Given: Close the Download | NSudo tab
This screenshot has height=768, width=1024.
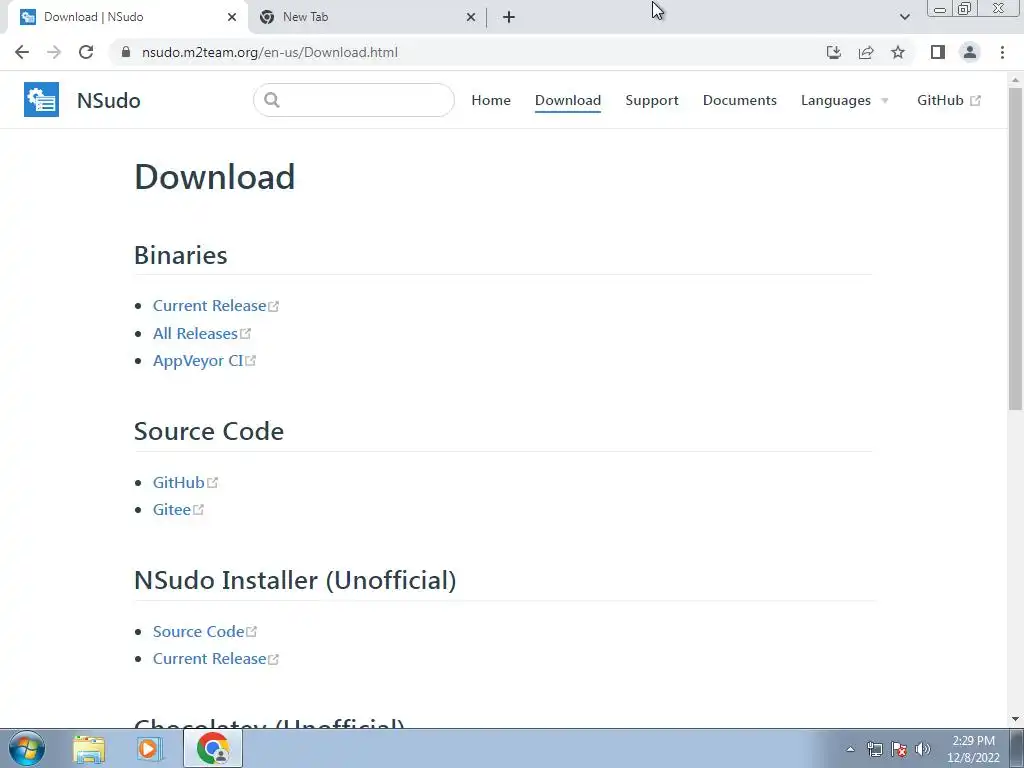Looking at the screenshot, I should [x=232, y=17].
